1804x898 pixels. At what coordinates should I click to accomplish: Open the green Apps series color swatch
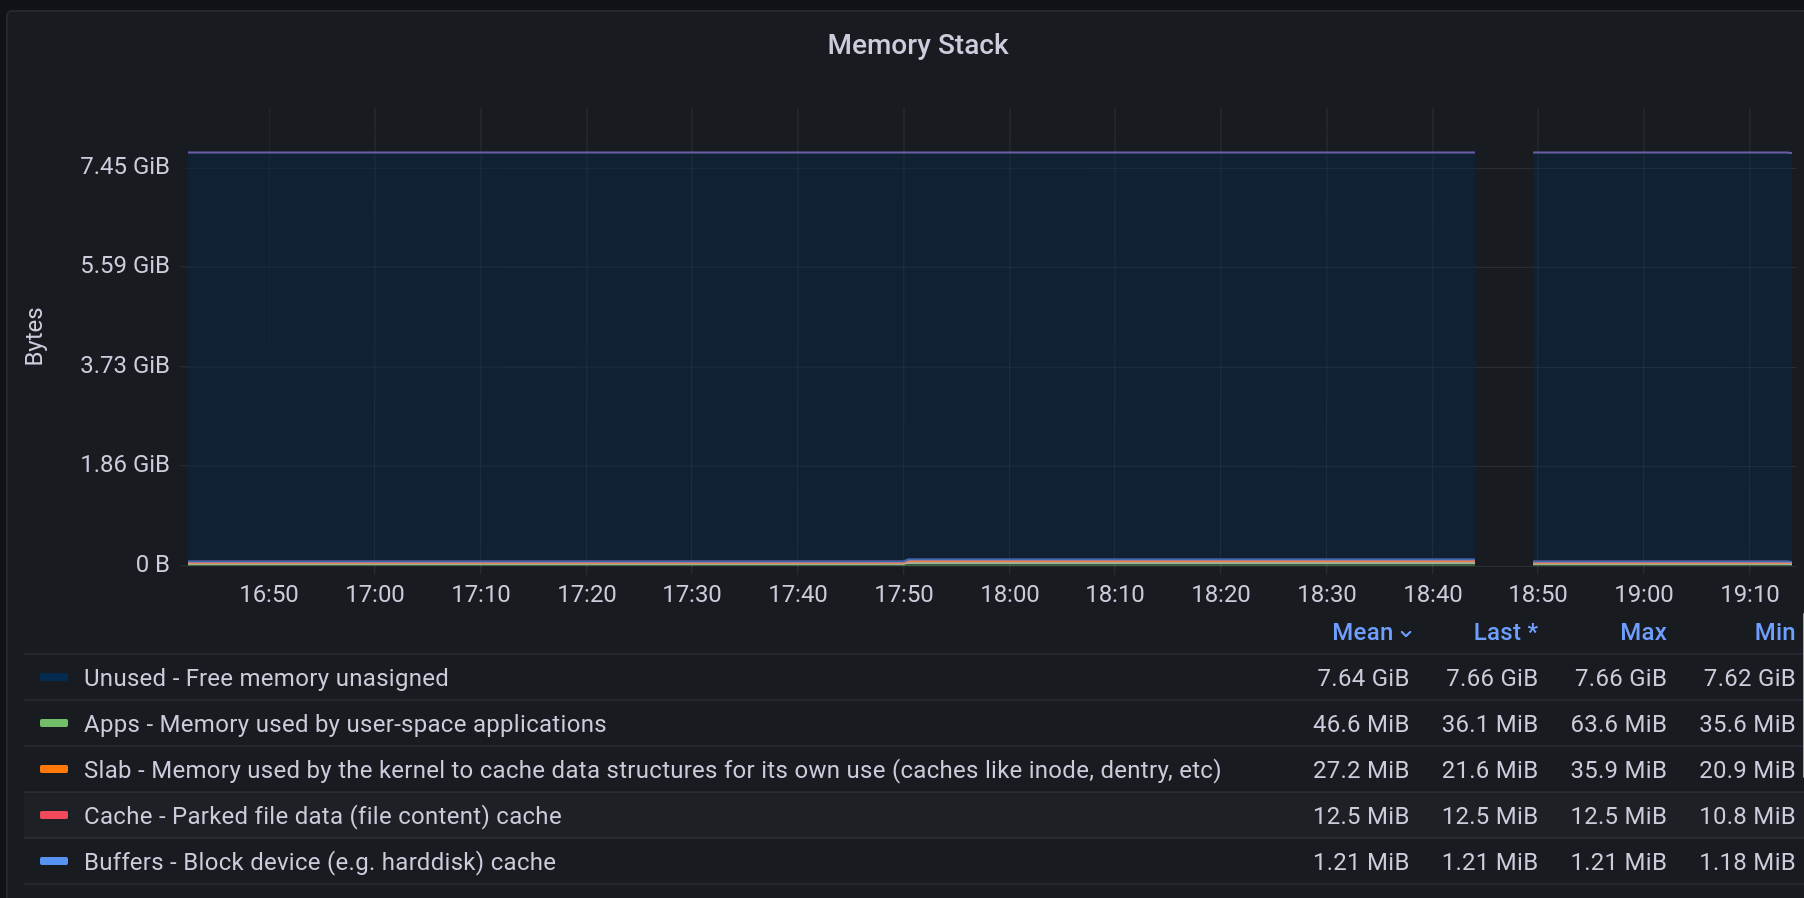click(x=54, y=724)
